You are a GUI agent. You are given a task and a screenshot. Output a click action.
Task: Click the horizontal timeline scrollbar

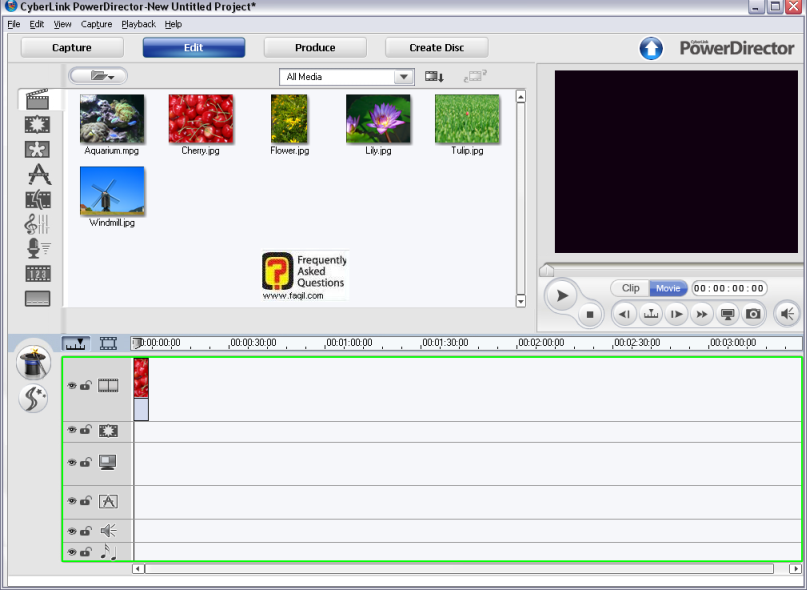pos(460,568)
